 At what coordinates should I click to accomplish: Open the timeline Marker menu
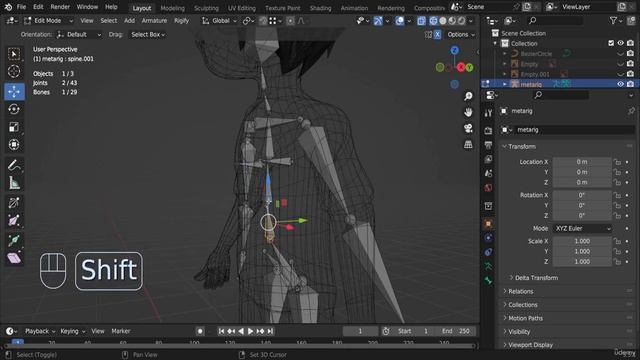pos(121,331)
